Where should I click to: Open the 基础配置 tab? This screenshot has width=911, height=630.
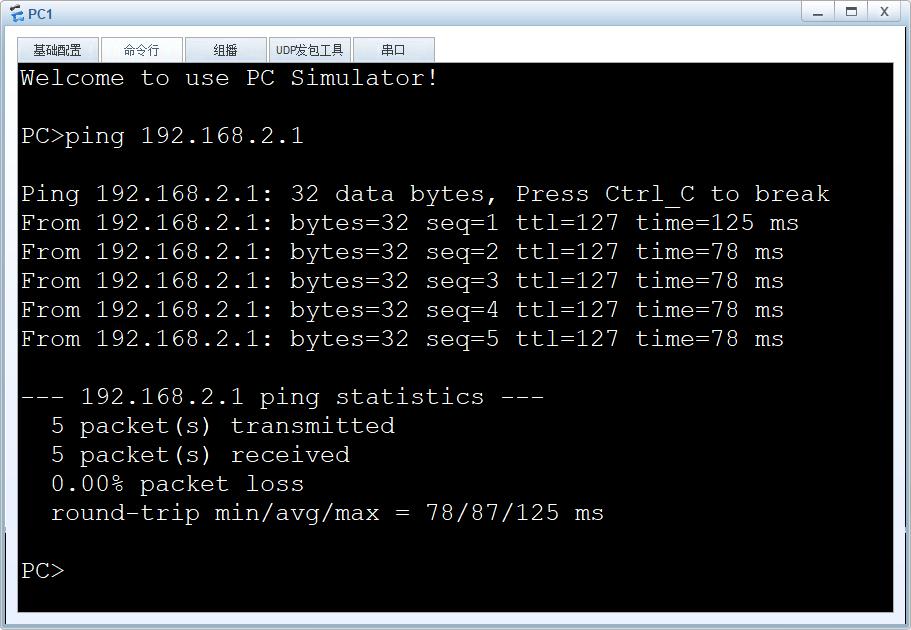tap(57, 50)
